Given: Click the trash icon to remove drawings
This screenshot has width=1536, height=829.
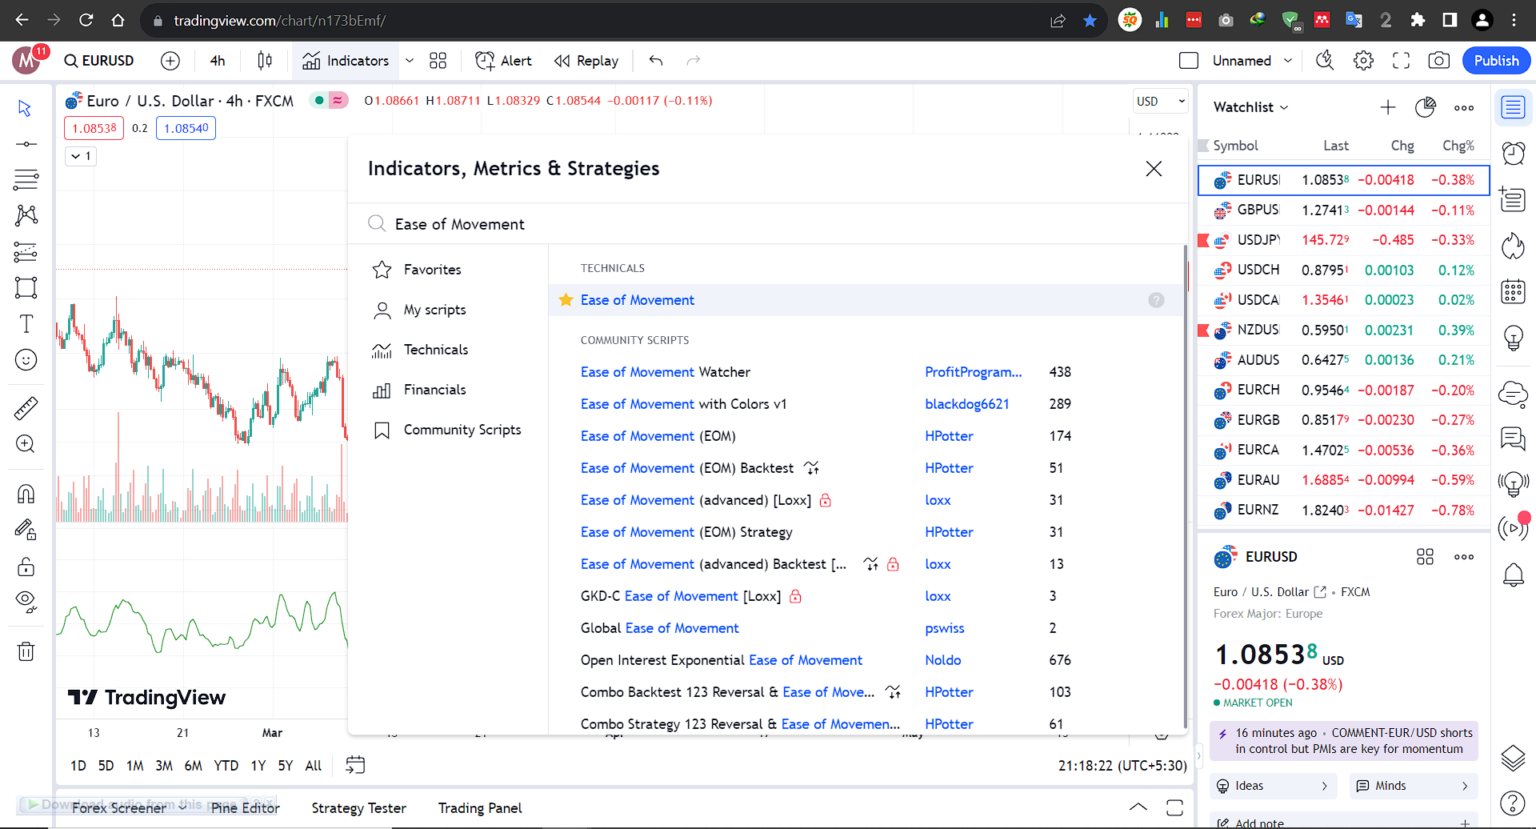Looking at the screenshot, I should pos(26,652).
